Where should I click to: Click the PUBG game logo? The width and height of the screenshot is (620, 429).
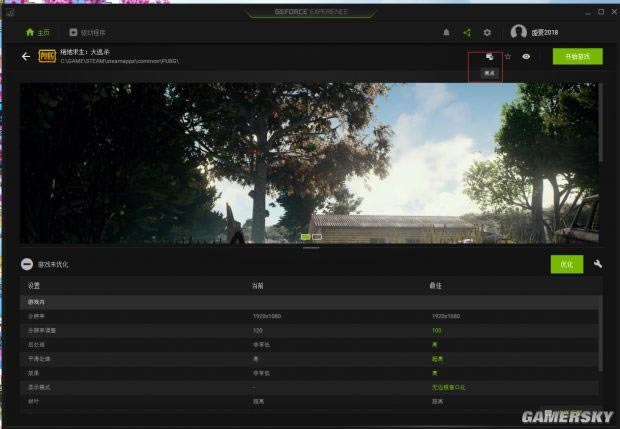pos(47,56)
